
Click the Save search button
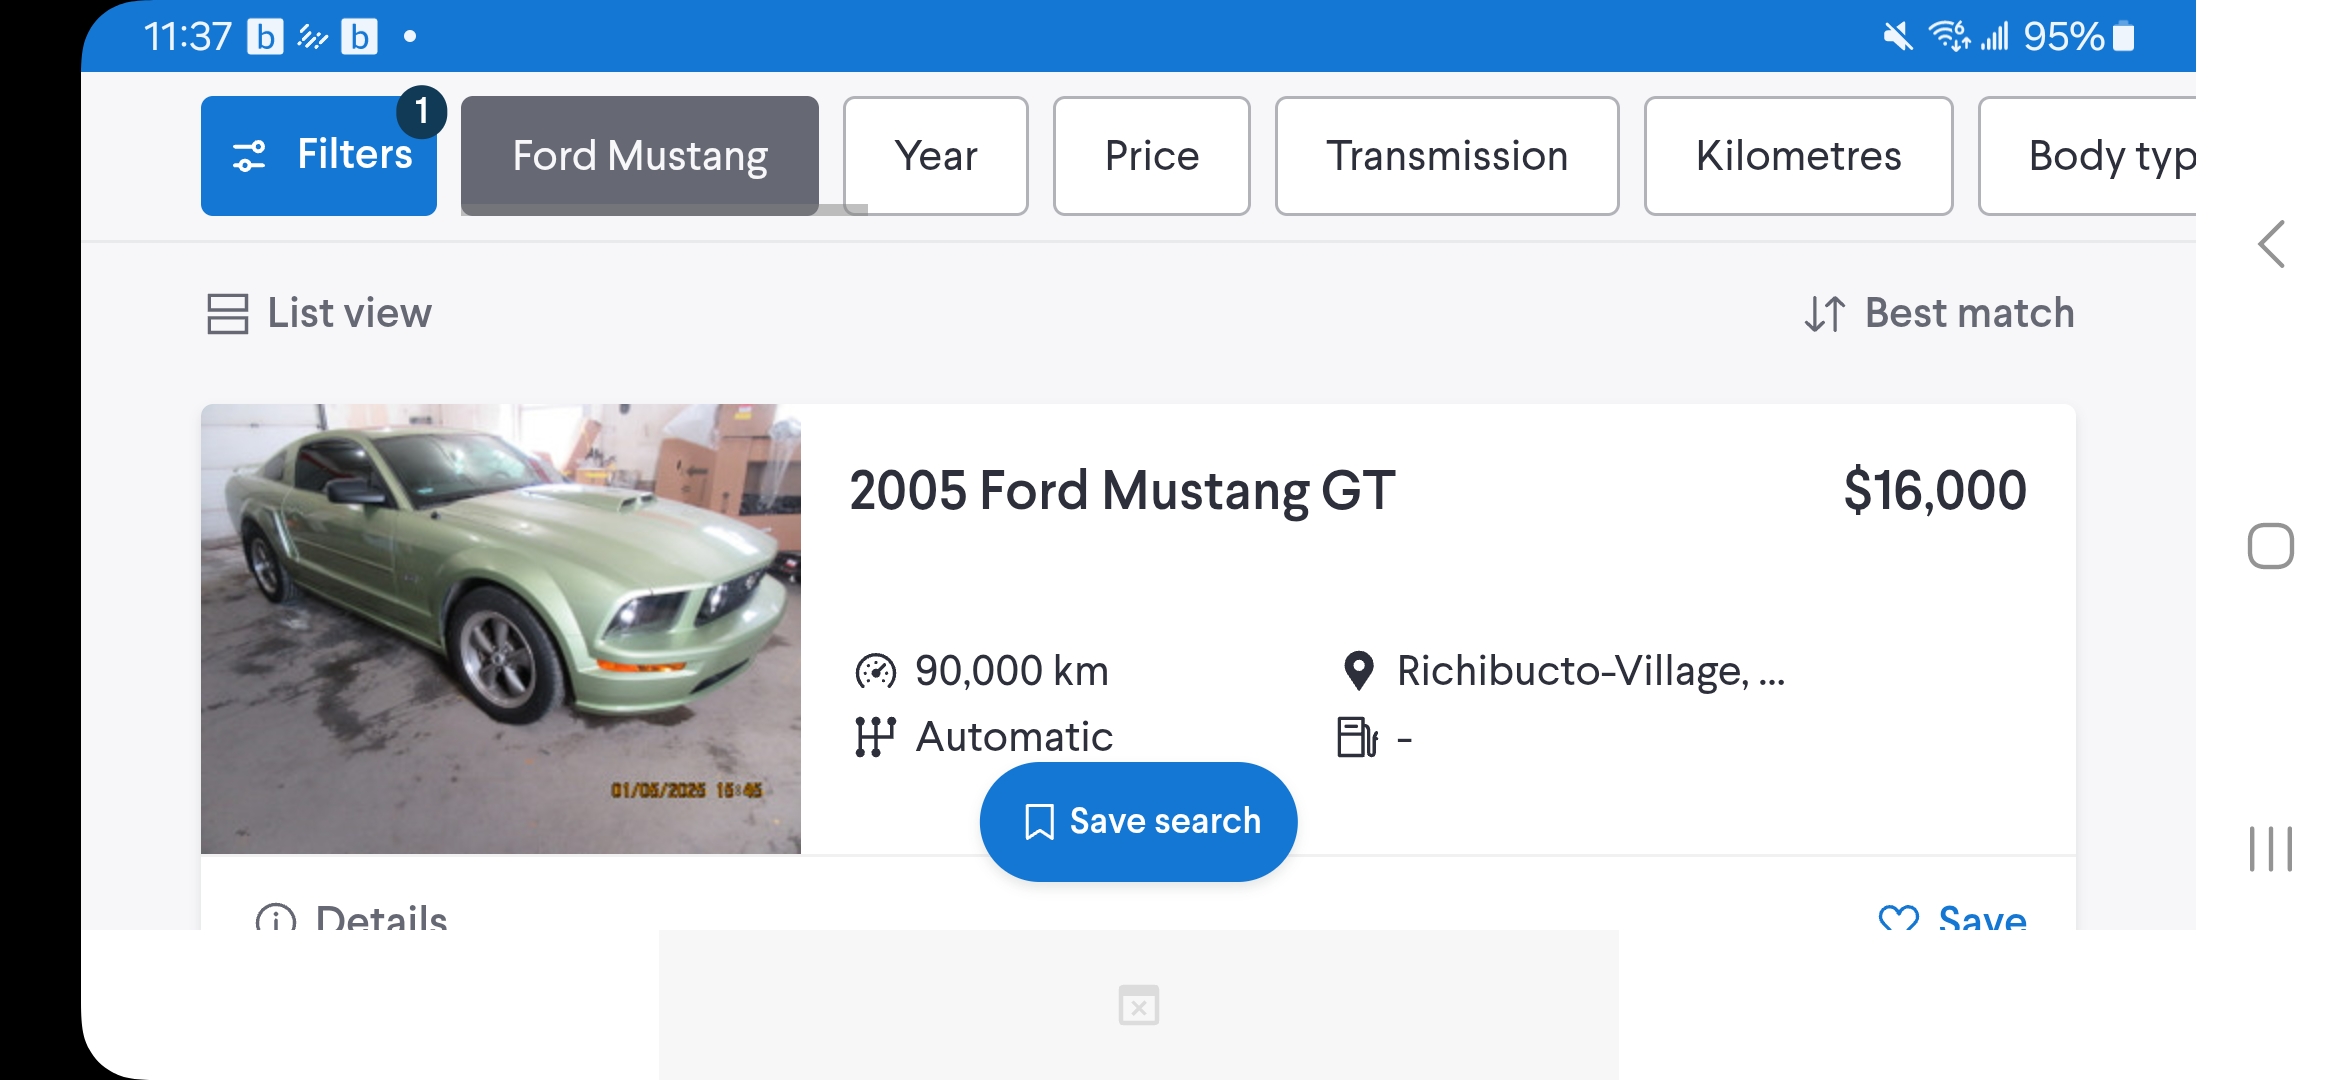coord(1138,821)
